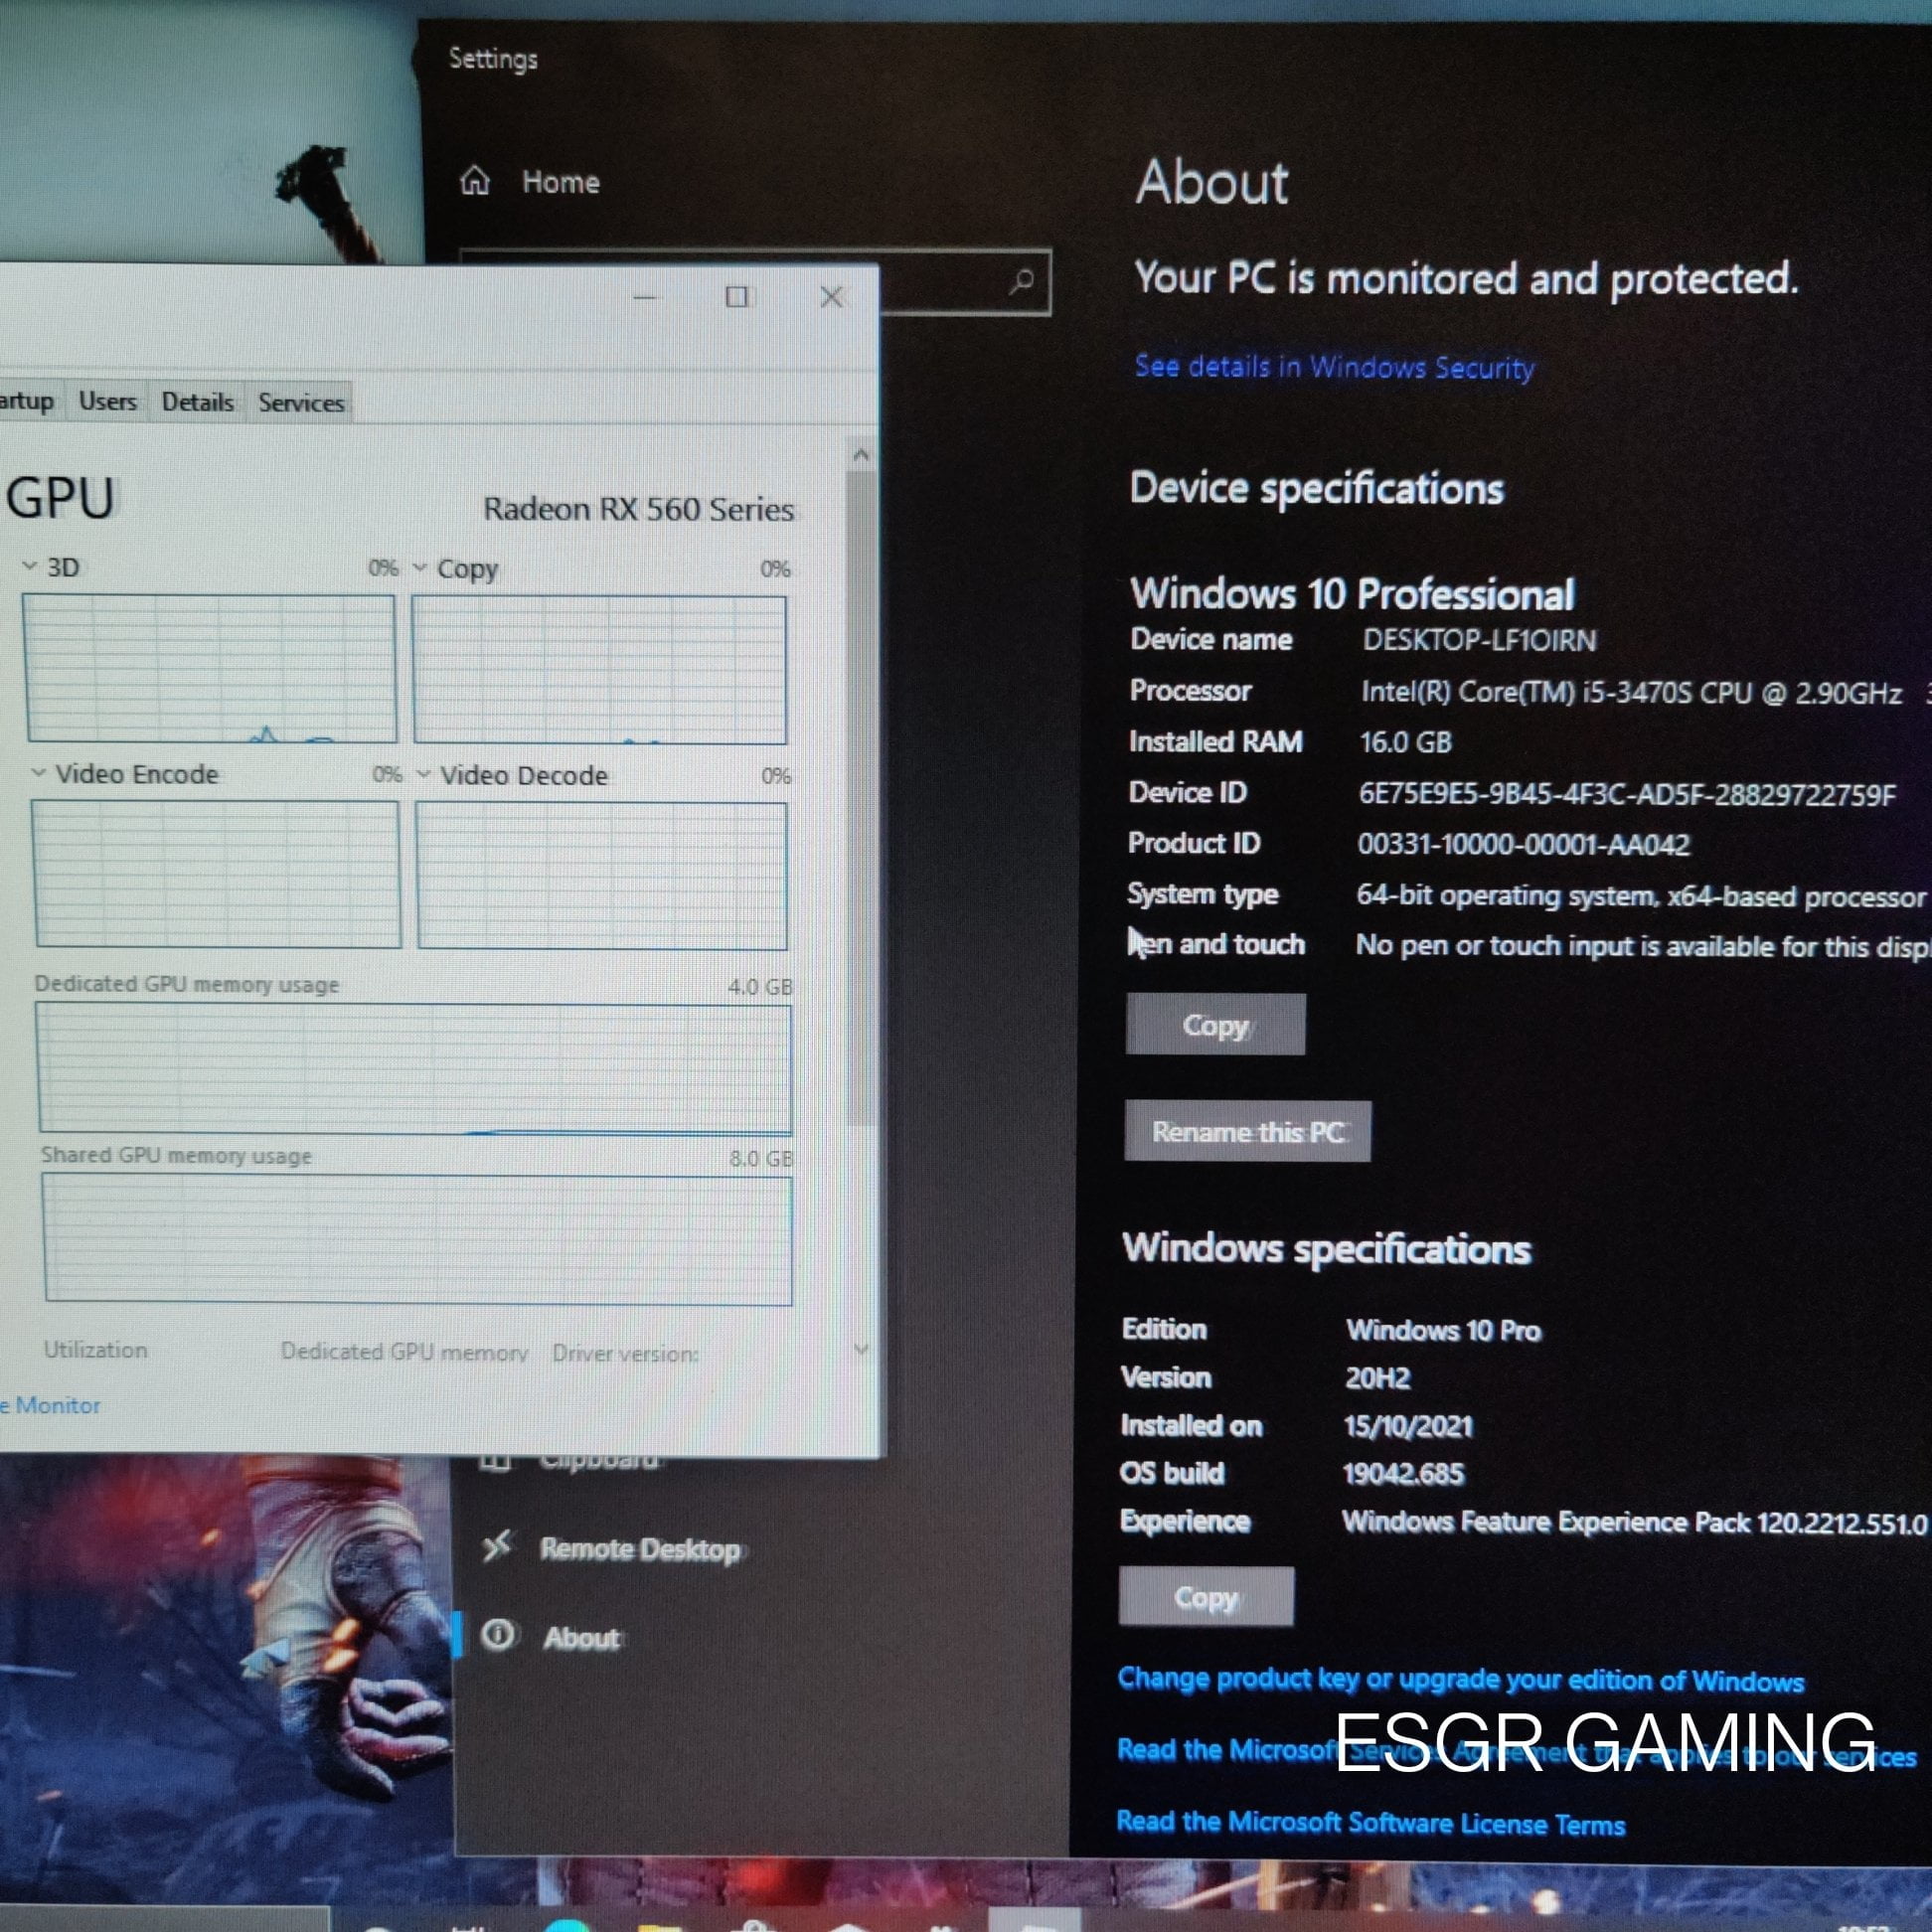Click the Device ID value
This screenshot has height=1932, width=1932.
point(1626,795)
